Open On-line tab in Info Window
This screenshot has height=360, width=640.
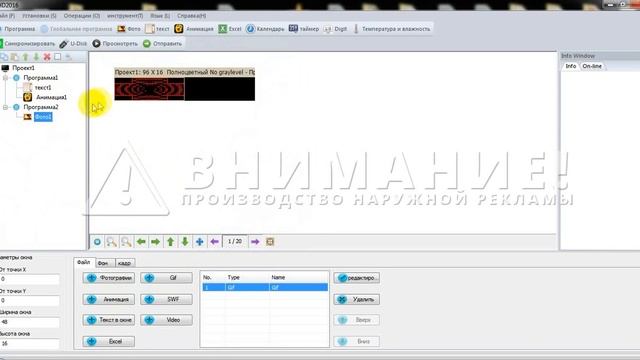(x=592, y=66)
